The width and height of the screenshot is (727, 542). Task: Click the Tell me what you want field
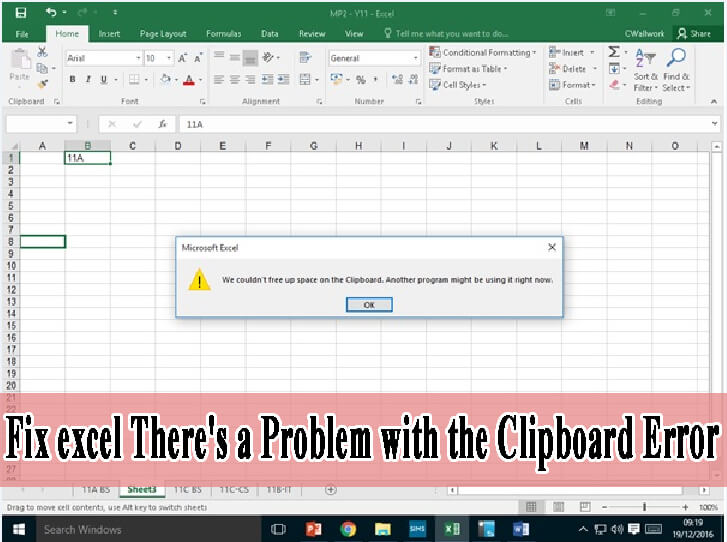point(446,34)
